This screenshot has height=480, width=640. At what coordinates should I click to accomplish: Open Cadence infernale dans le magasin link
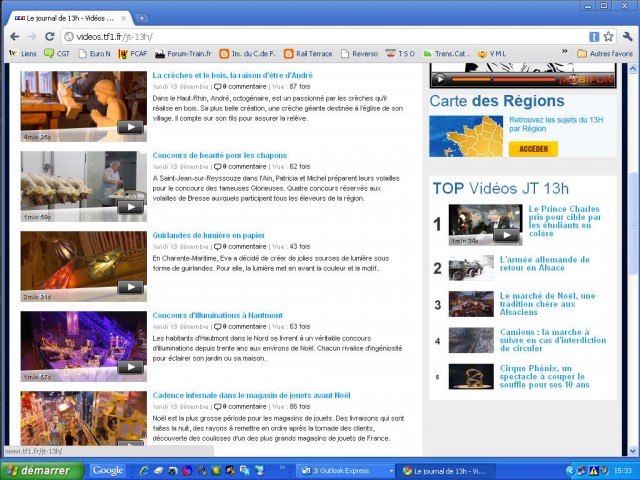pyautogui.click(x=251, y=396)
